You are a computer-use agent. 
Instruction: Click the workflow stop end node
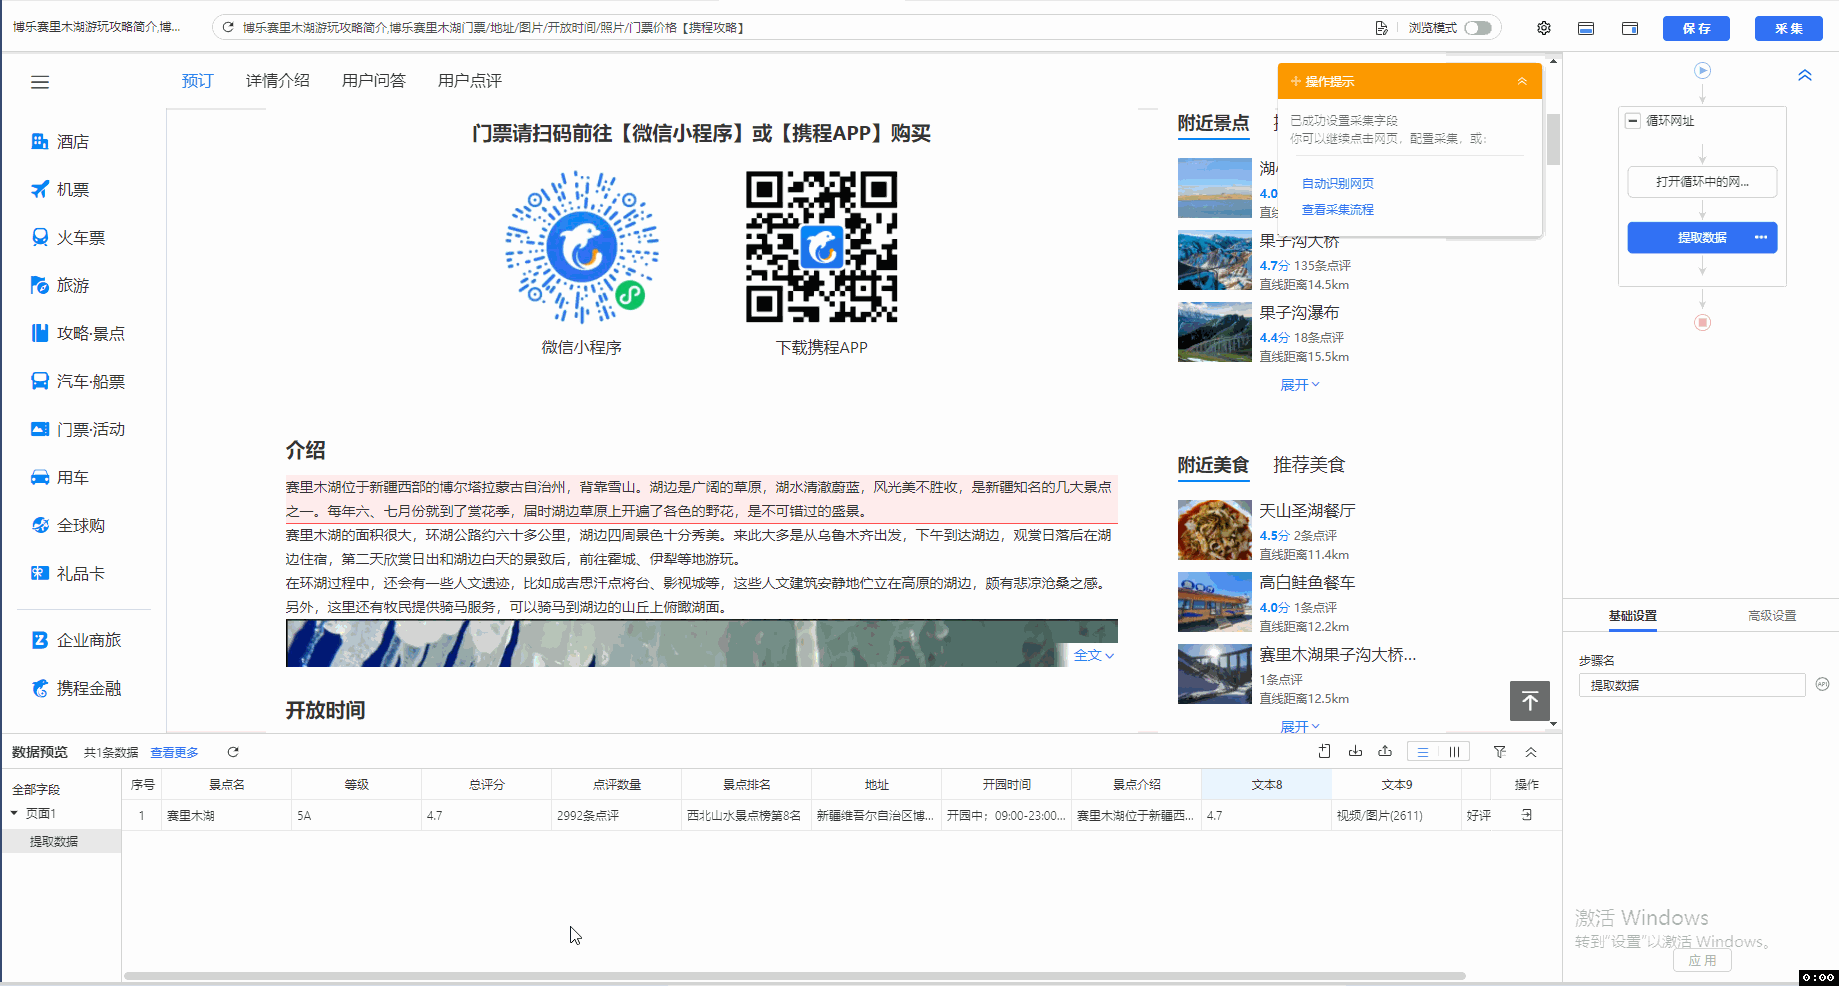tap(1703, 323)
